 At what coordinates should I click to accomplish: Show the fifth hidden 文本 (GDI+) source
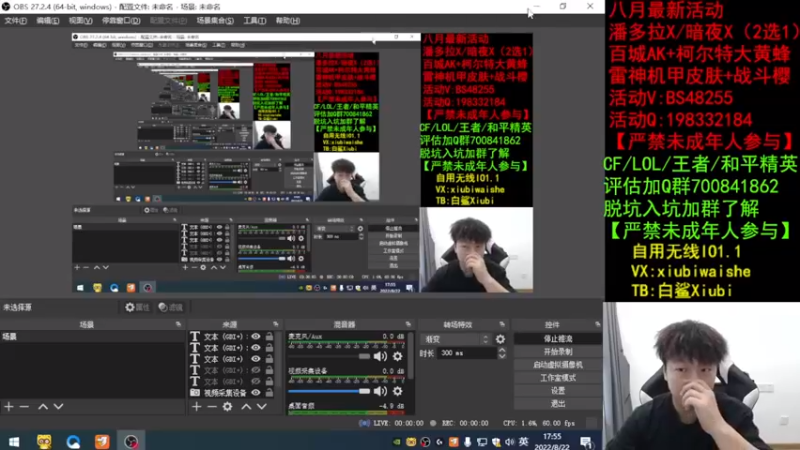256,382
